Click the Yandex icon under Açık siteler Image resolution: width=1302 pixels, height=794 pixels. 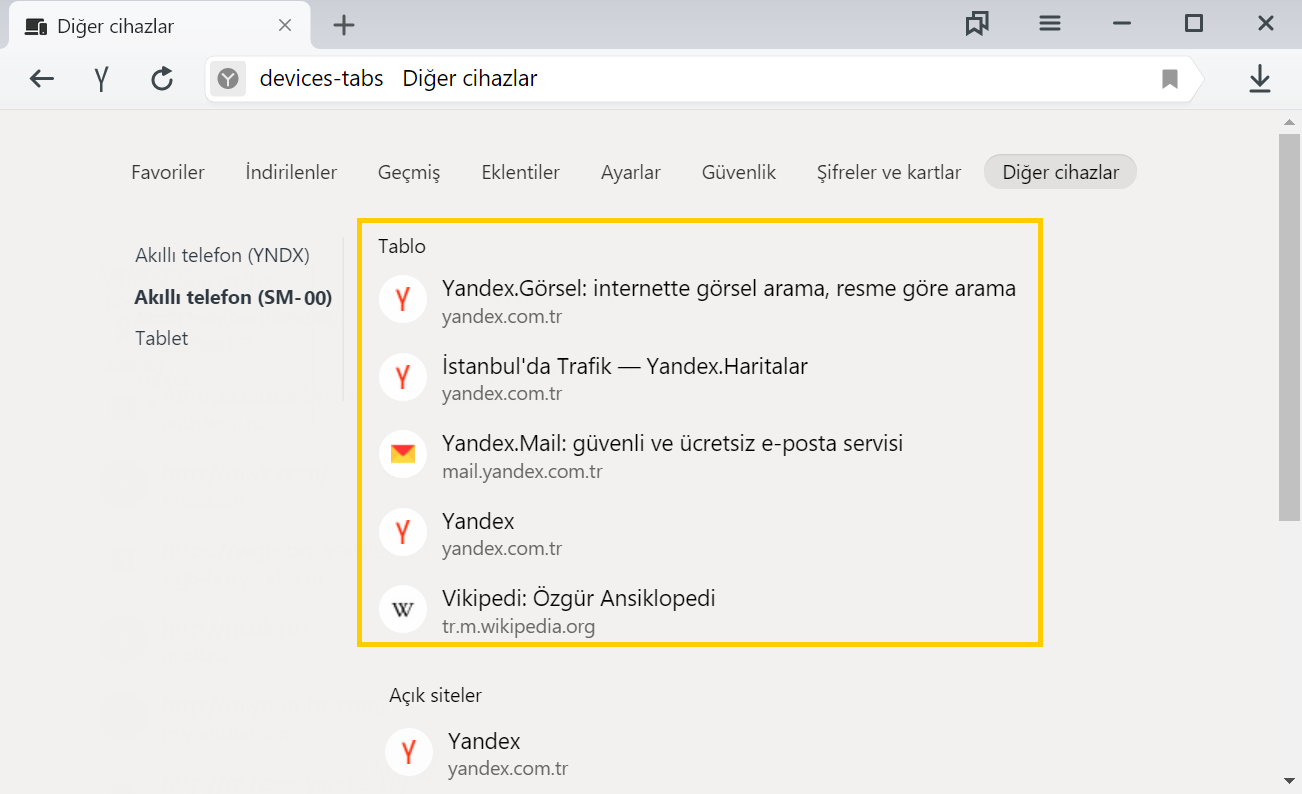(409, 752)
